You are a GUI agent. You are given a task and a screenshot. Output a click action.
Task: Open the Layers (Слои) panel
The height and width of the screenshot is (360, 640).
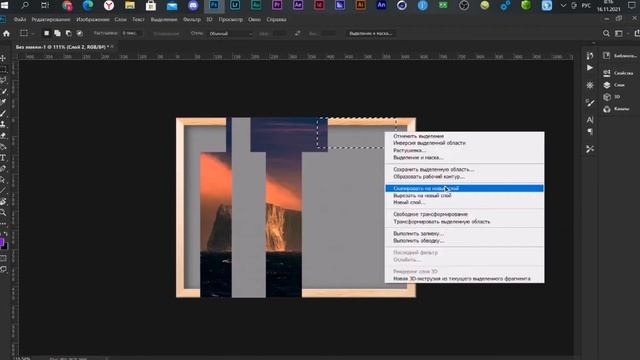pyautogui.click(x=614, y=85)
